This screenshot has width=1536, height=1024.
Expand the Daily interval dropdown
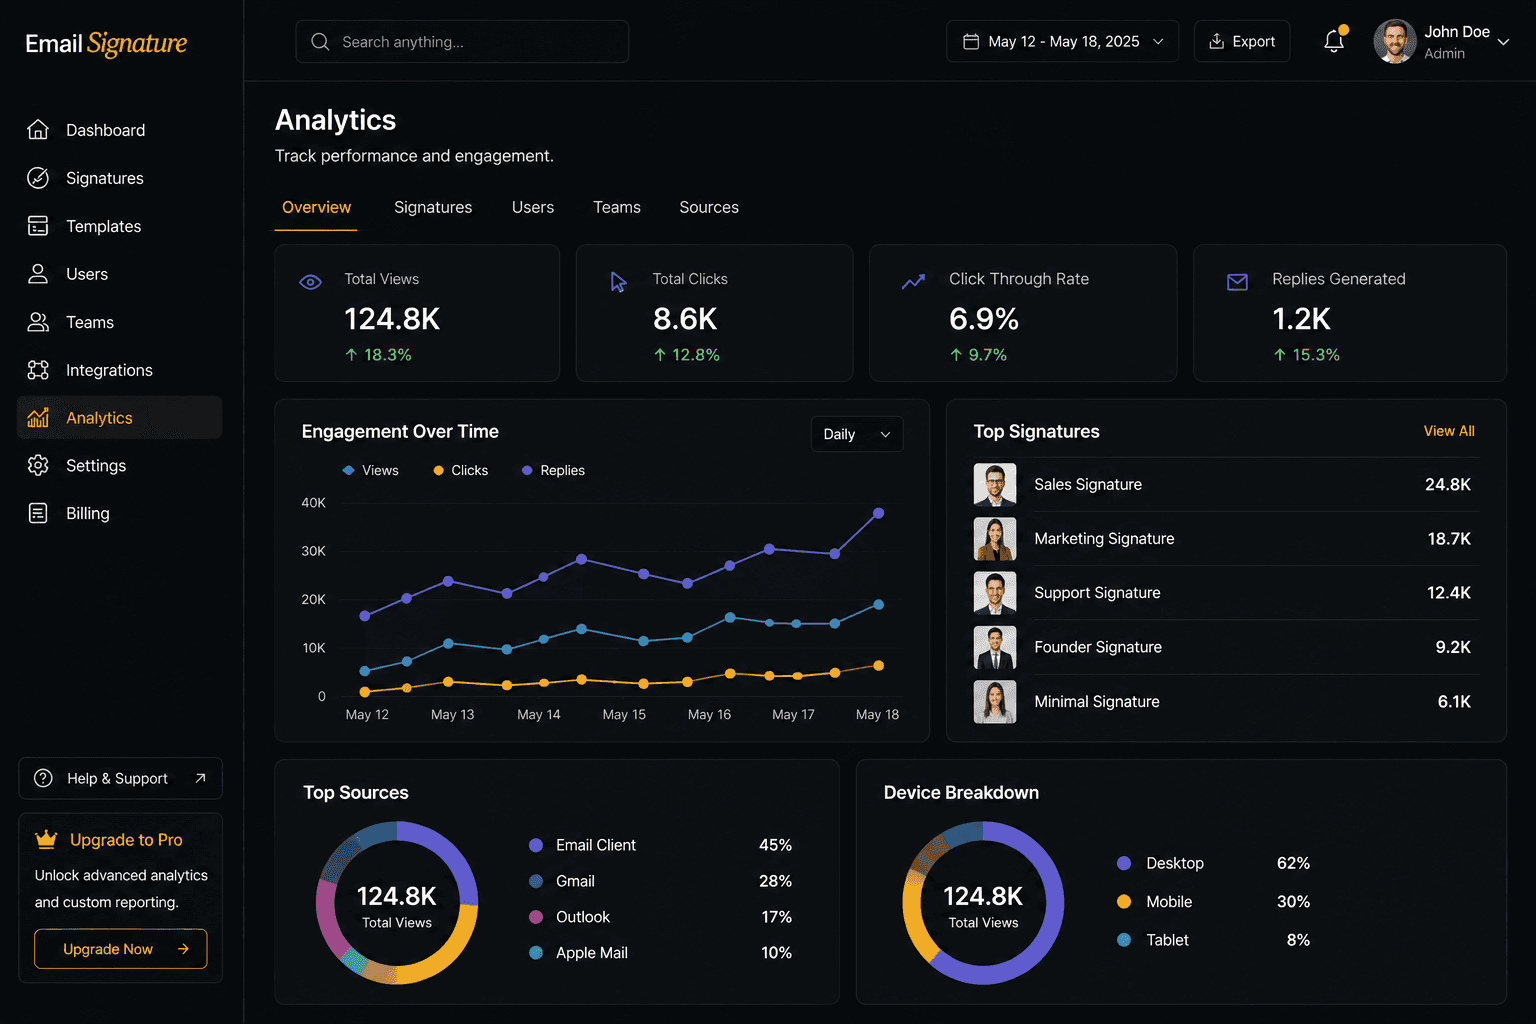pyautogui.click(x=857, y=434)
